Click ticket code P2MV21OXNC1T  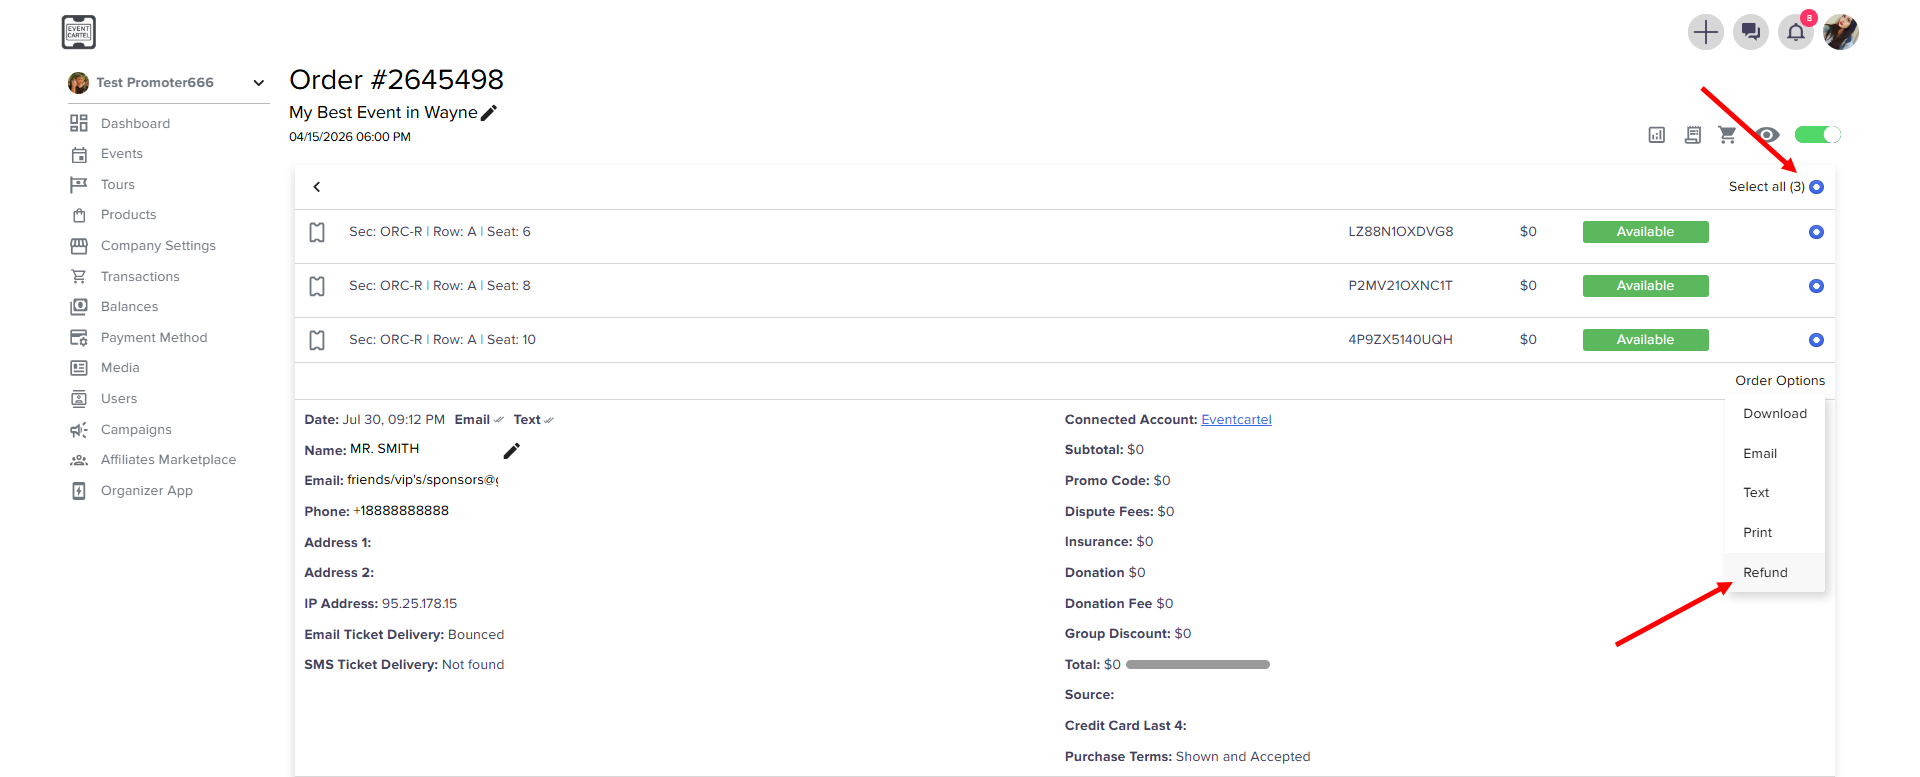(1400, 286)
